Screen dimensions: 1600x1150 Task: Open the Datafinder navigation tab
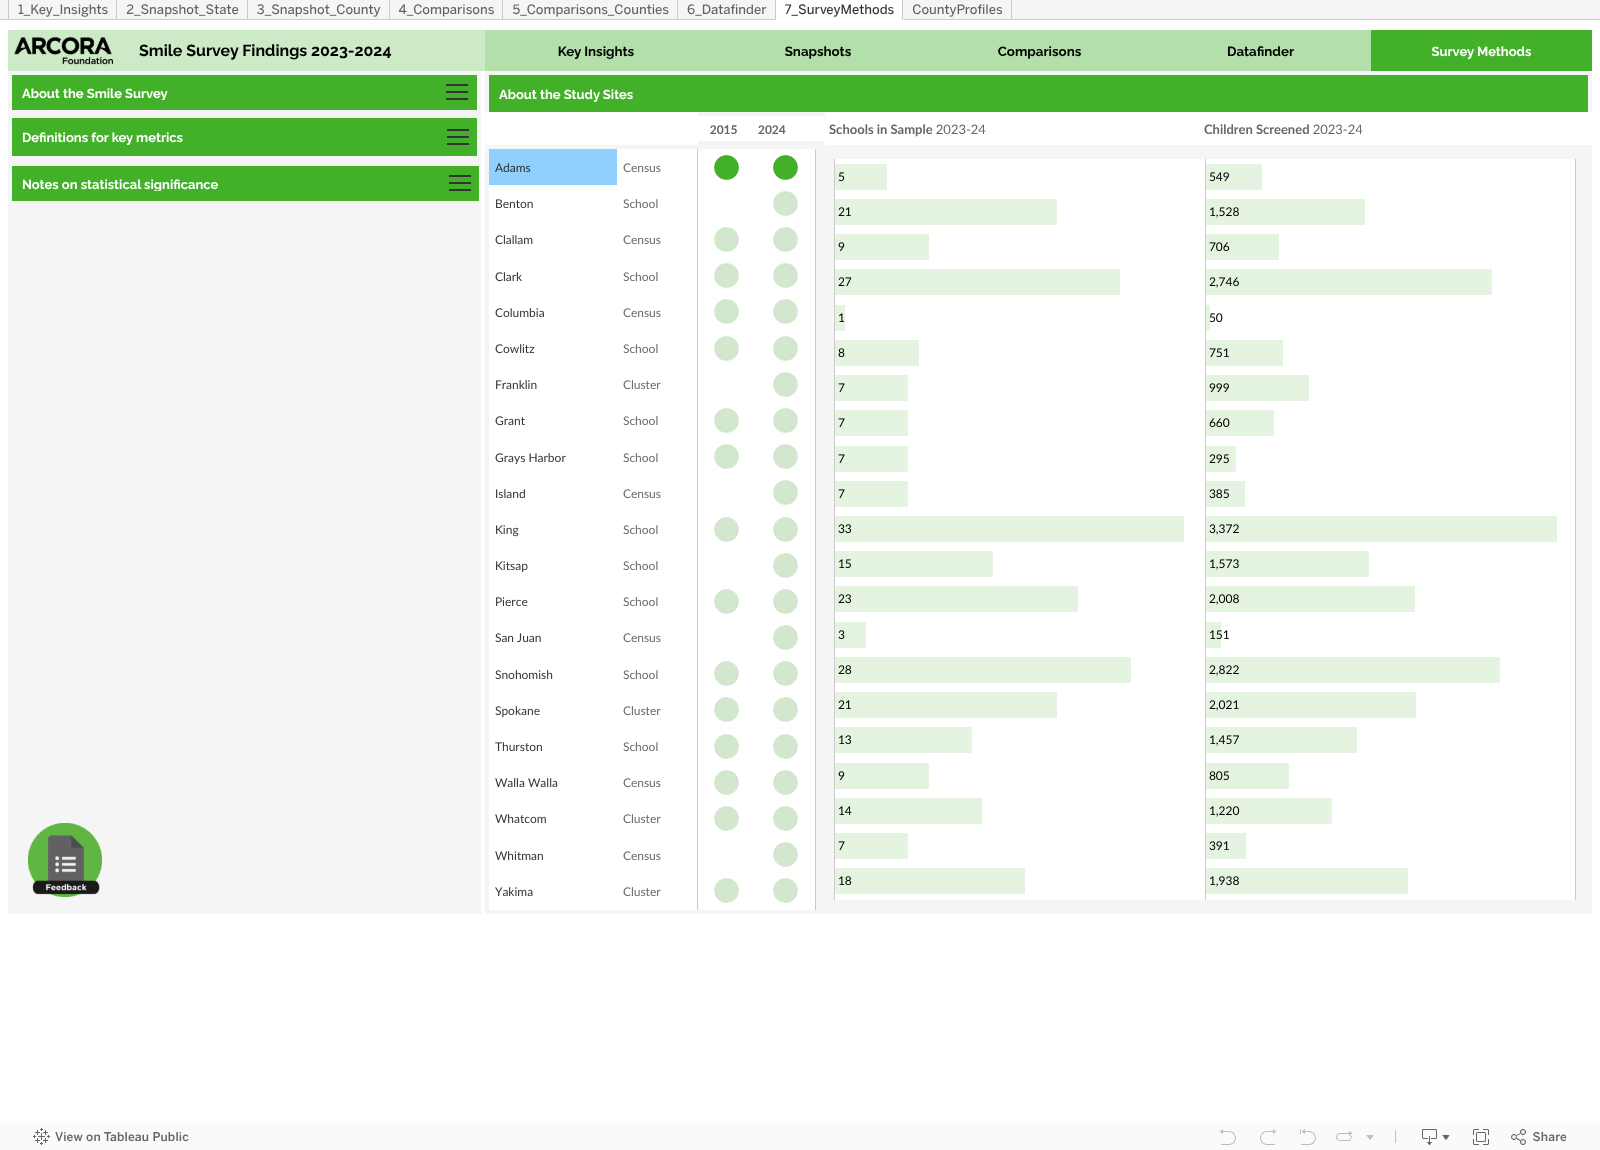[x=1260, y=52]
